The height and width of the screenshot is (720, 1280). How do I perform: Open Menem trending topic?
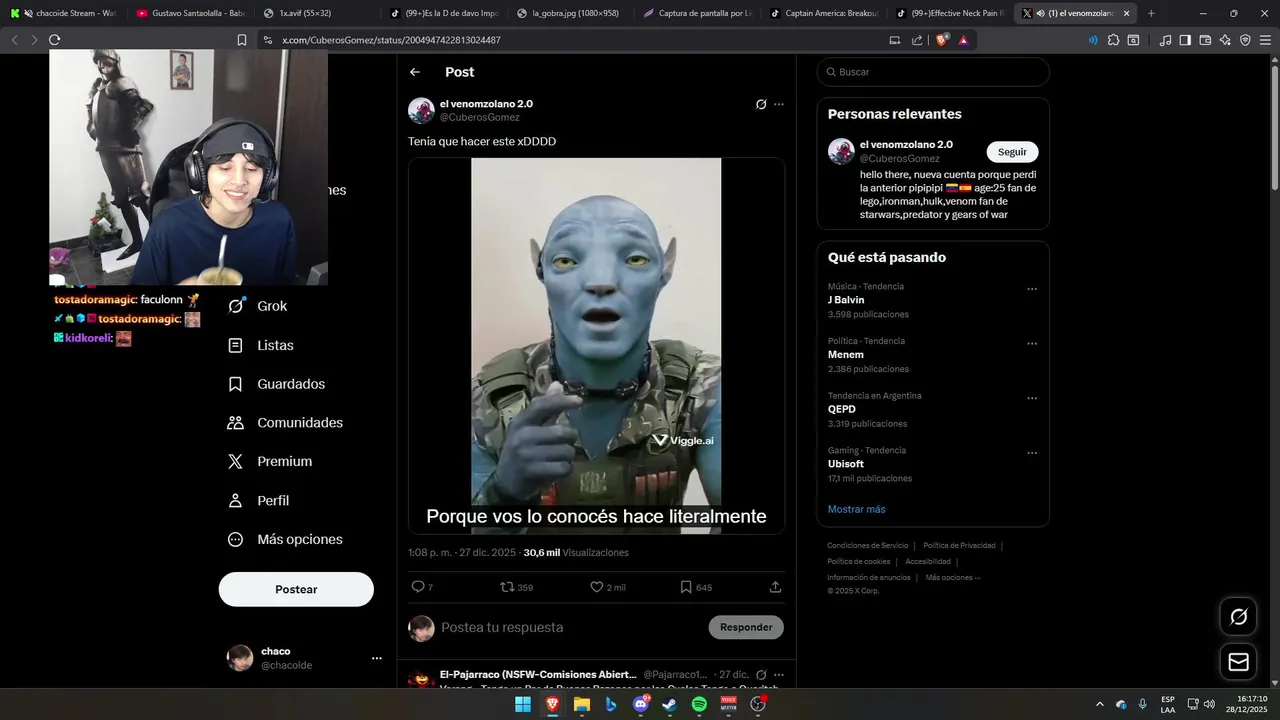[x=846, y=355]
